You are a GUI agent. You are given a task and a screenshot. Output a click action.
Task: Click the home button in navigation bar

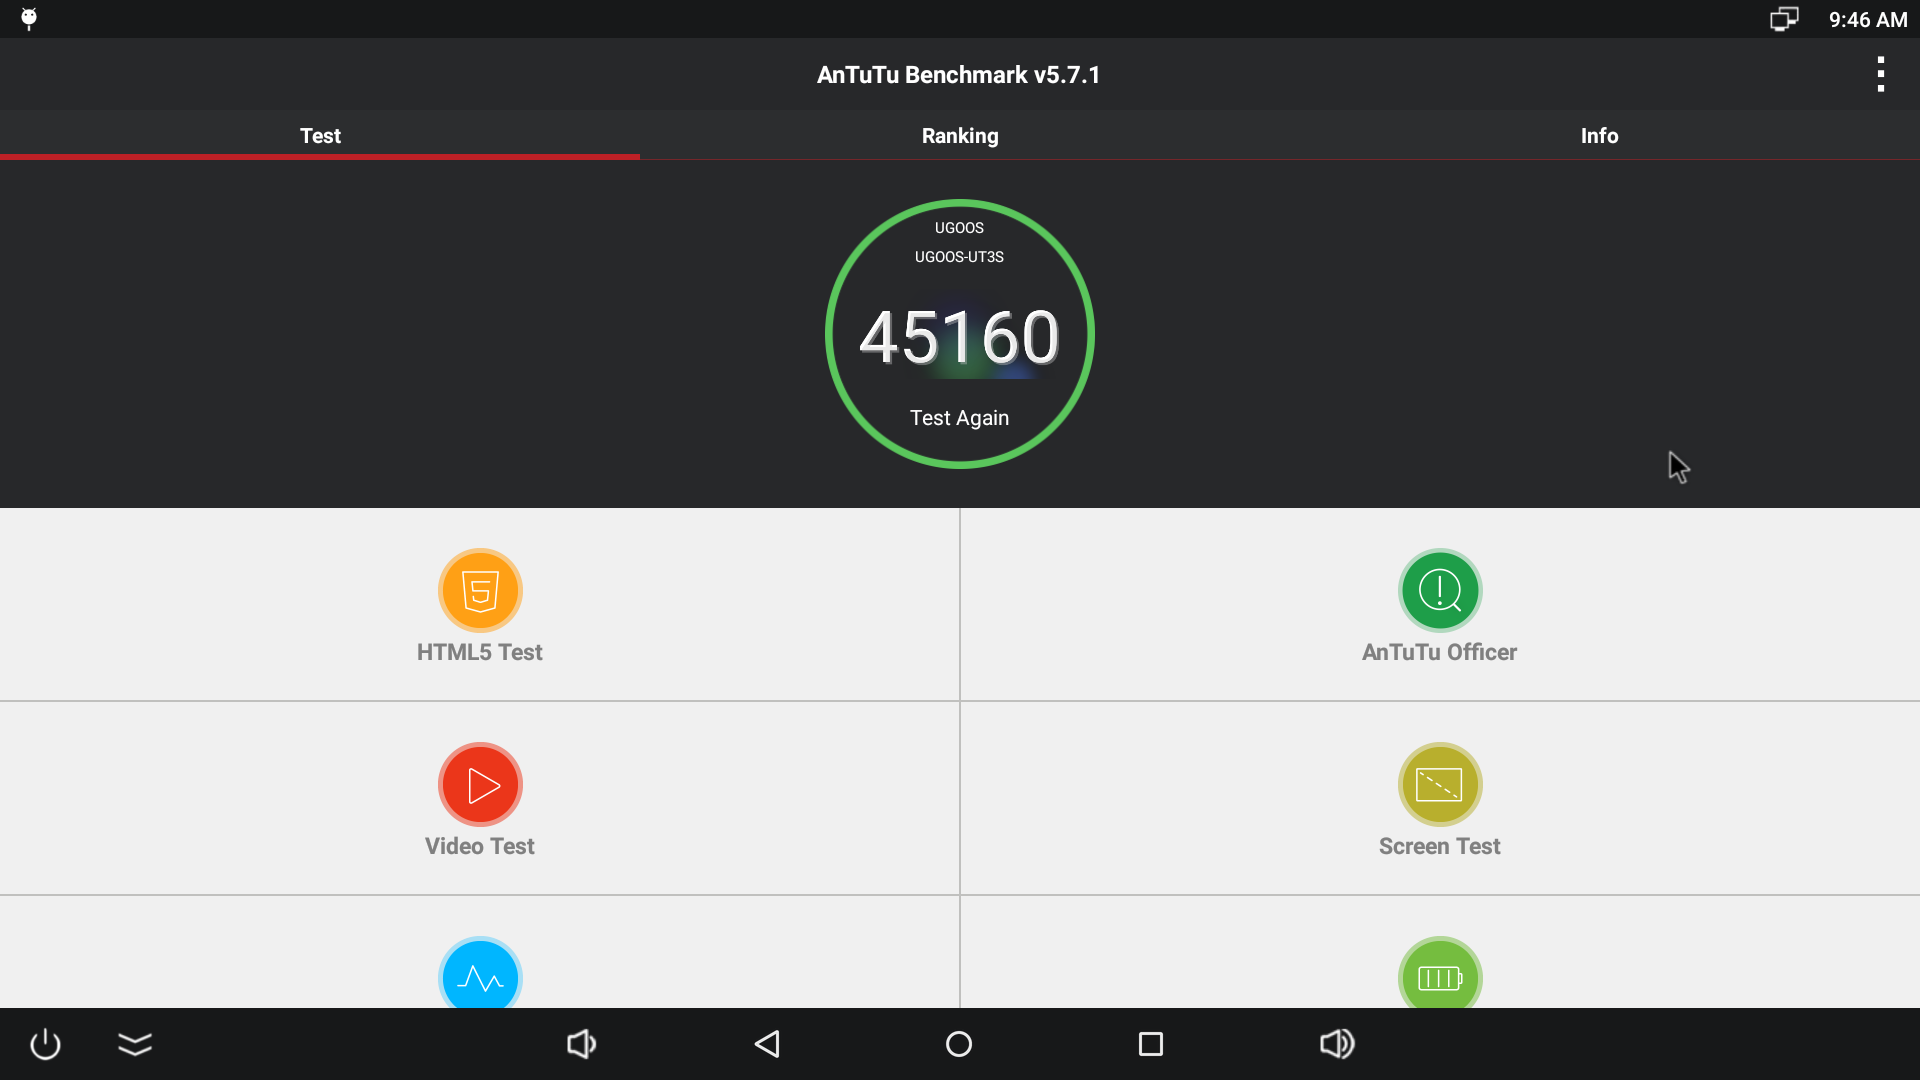960,1043
